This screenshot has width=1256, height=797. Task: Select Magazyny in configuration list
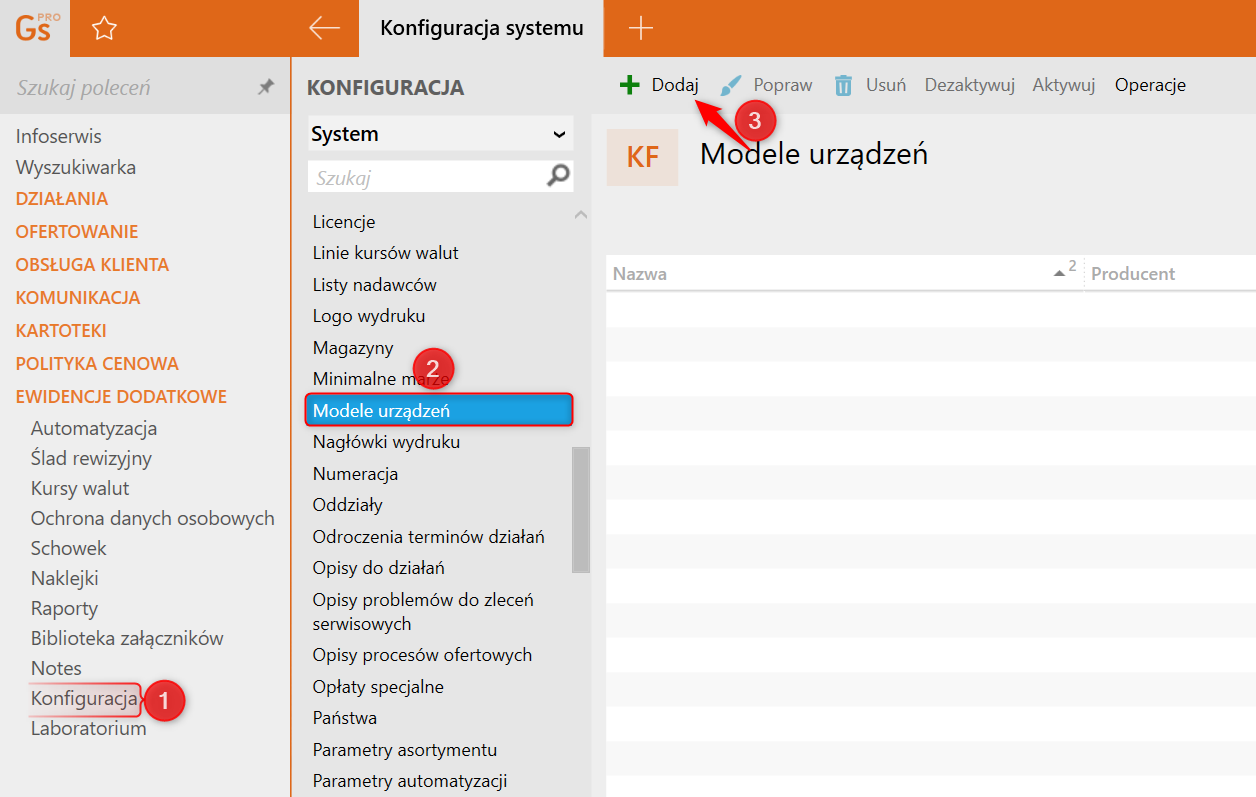[353, 348]
